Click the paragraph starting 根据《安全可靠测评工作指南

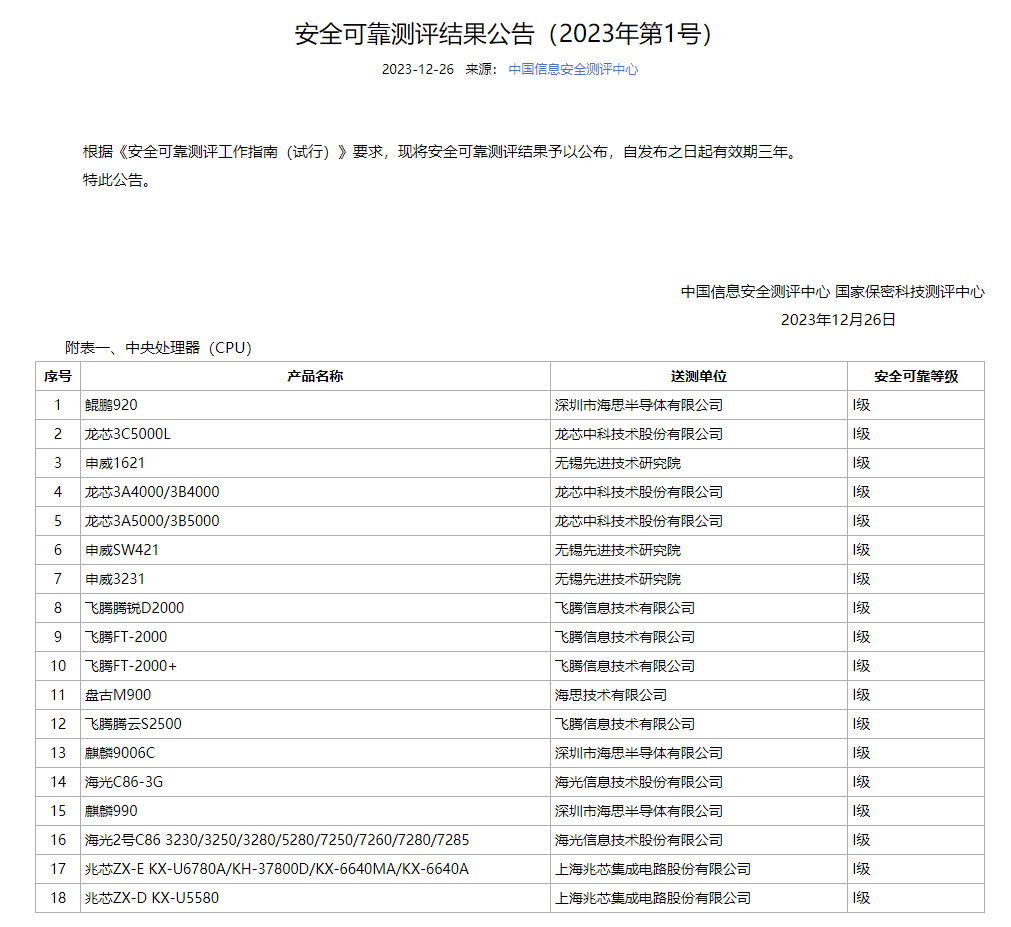click(442, 152)
